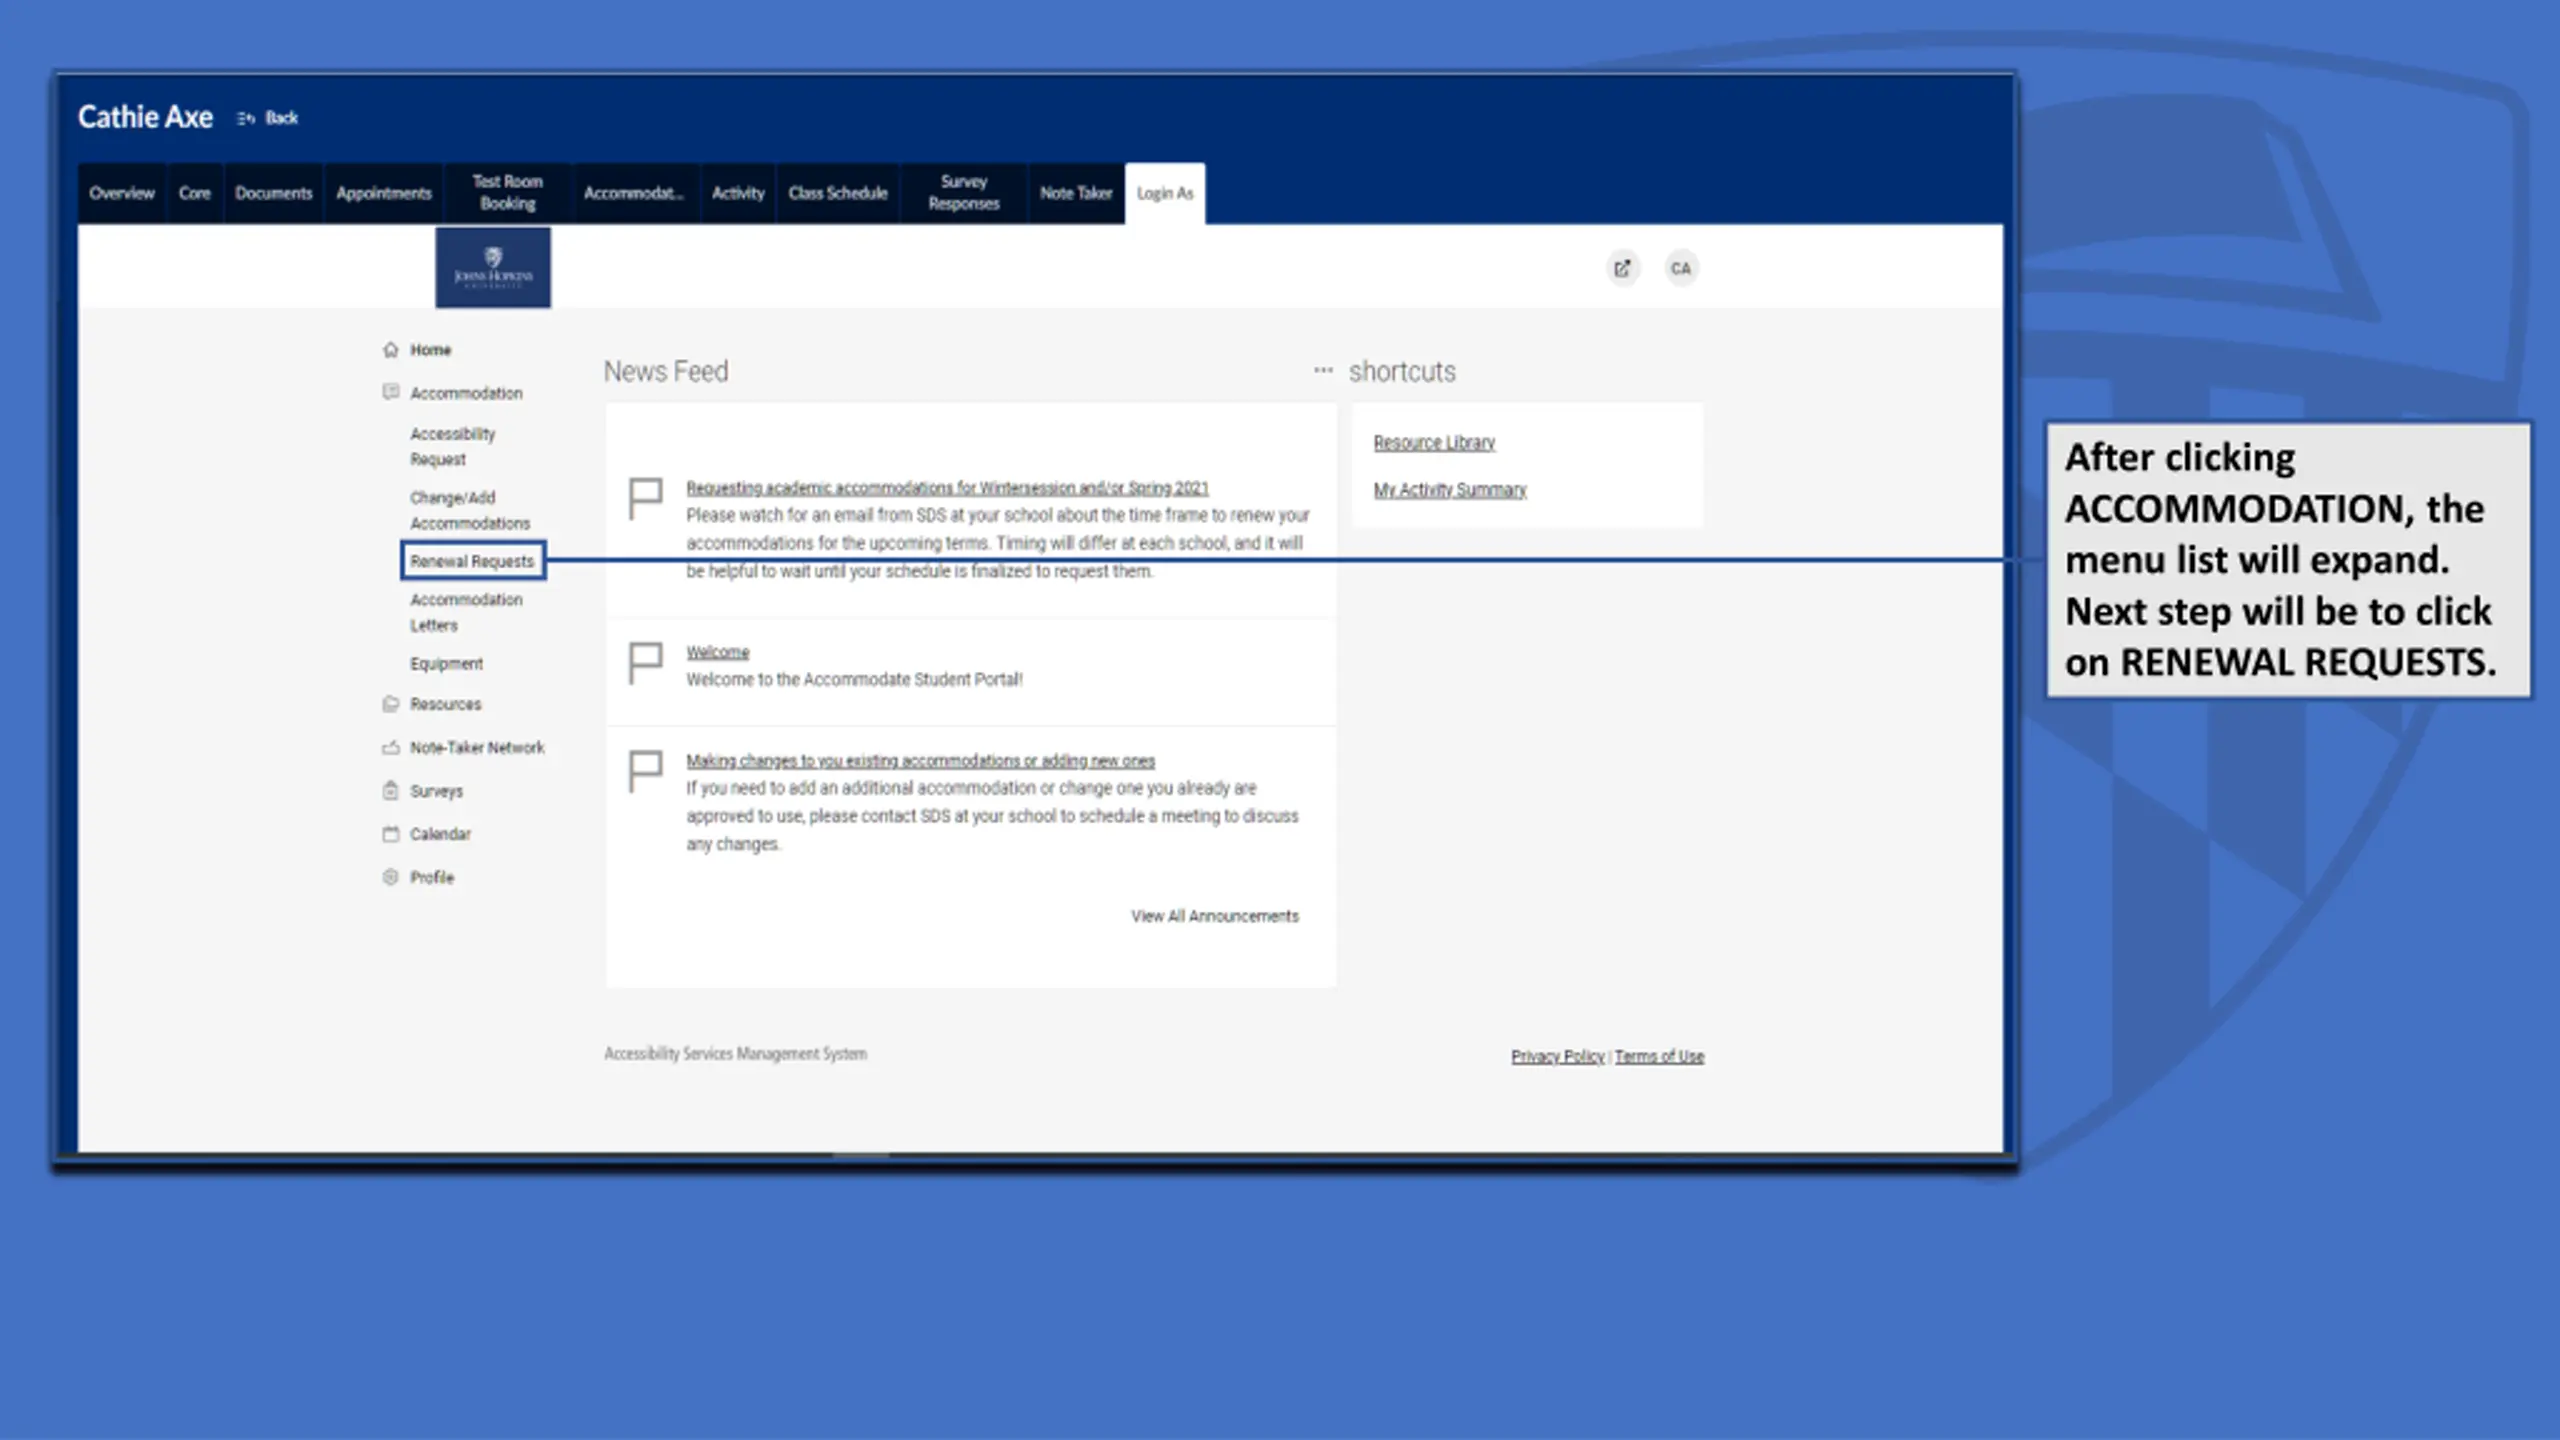
Task: Switch to the Documents tab
Action: pos(274,193)
